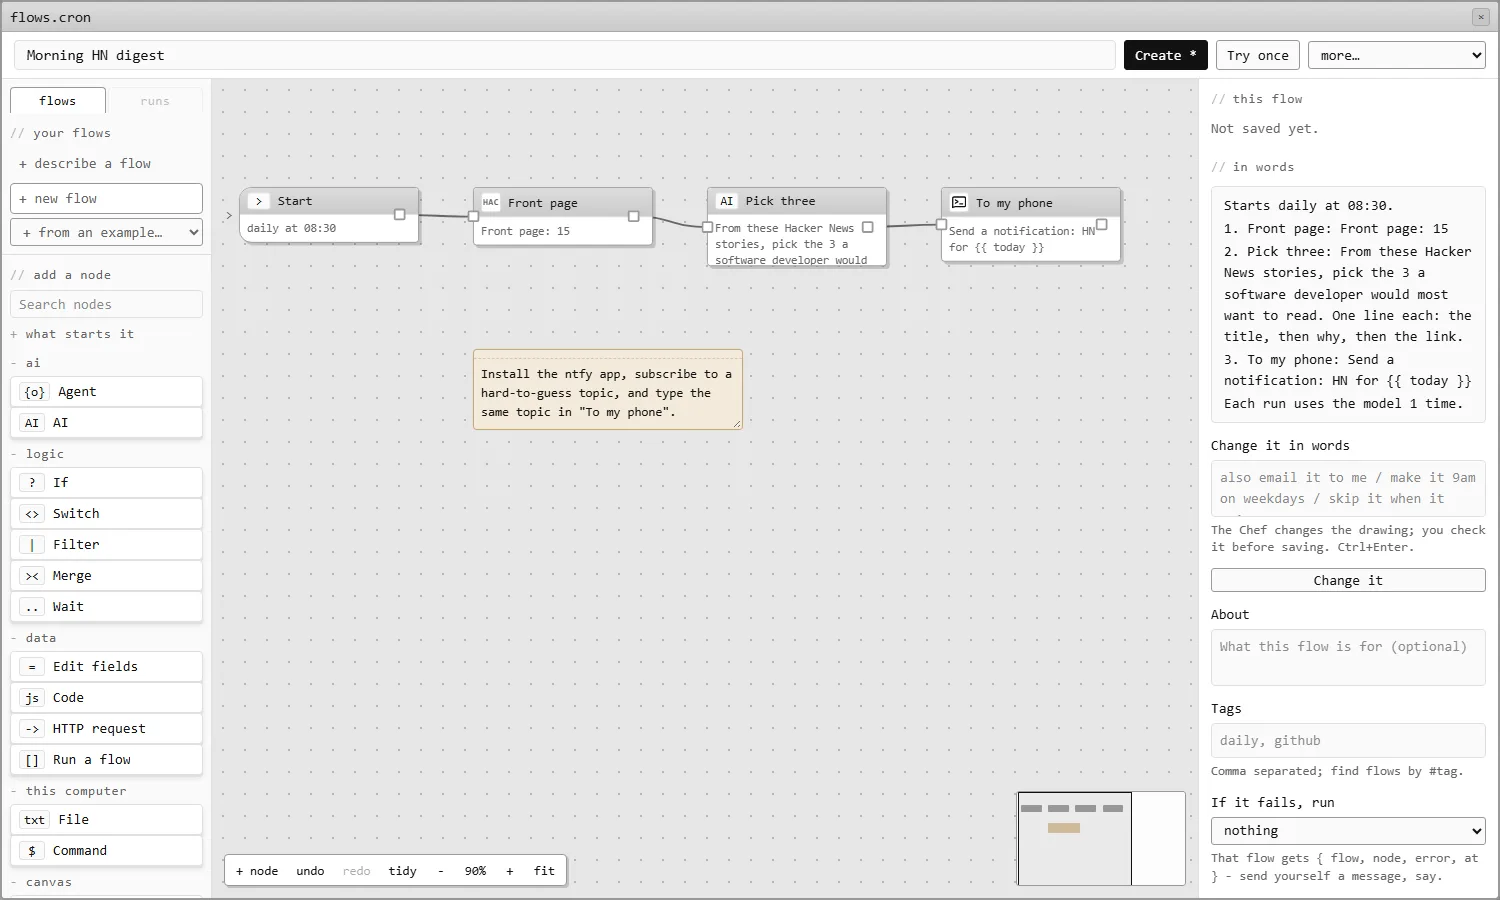1500x900 pixels.
Task: Switch to the flows tab
Action: pos(58,101)
